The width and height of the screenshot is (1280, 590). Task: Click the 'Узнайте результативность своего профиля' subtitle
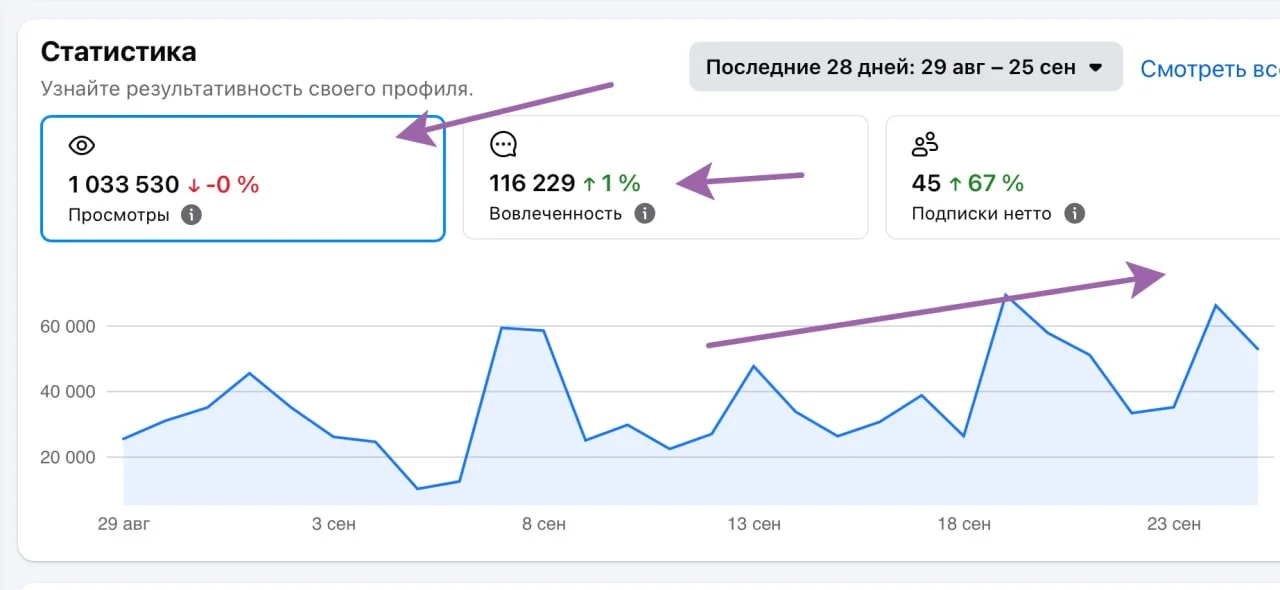[x=257, y=88]
